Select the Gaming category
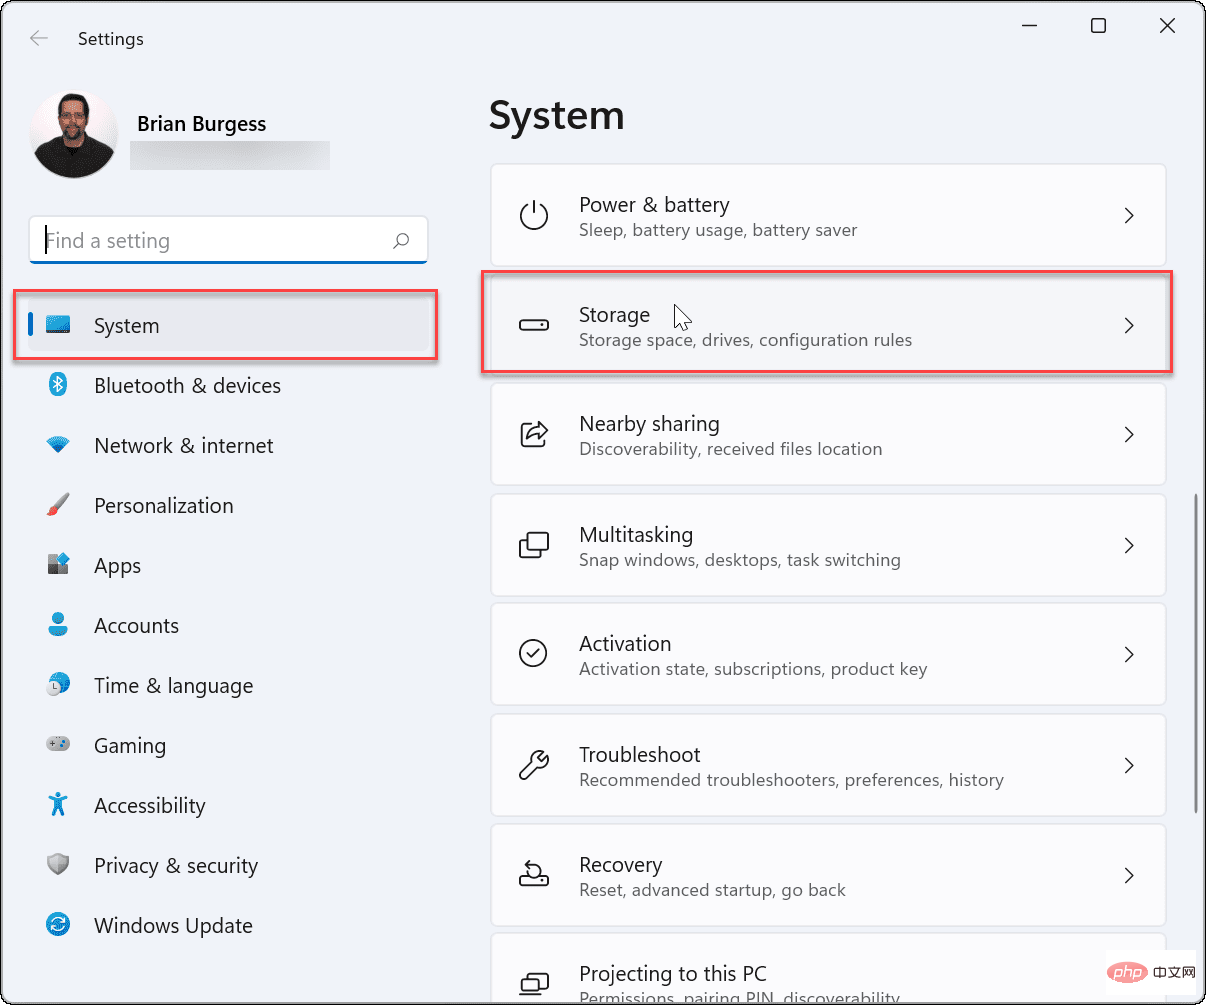Image resolution: width=1206 pixels, height=1005 pixels. tap(229, 745)
